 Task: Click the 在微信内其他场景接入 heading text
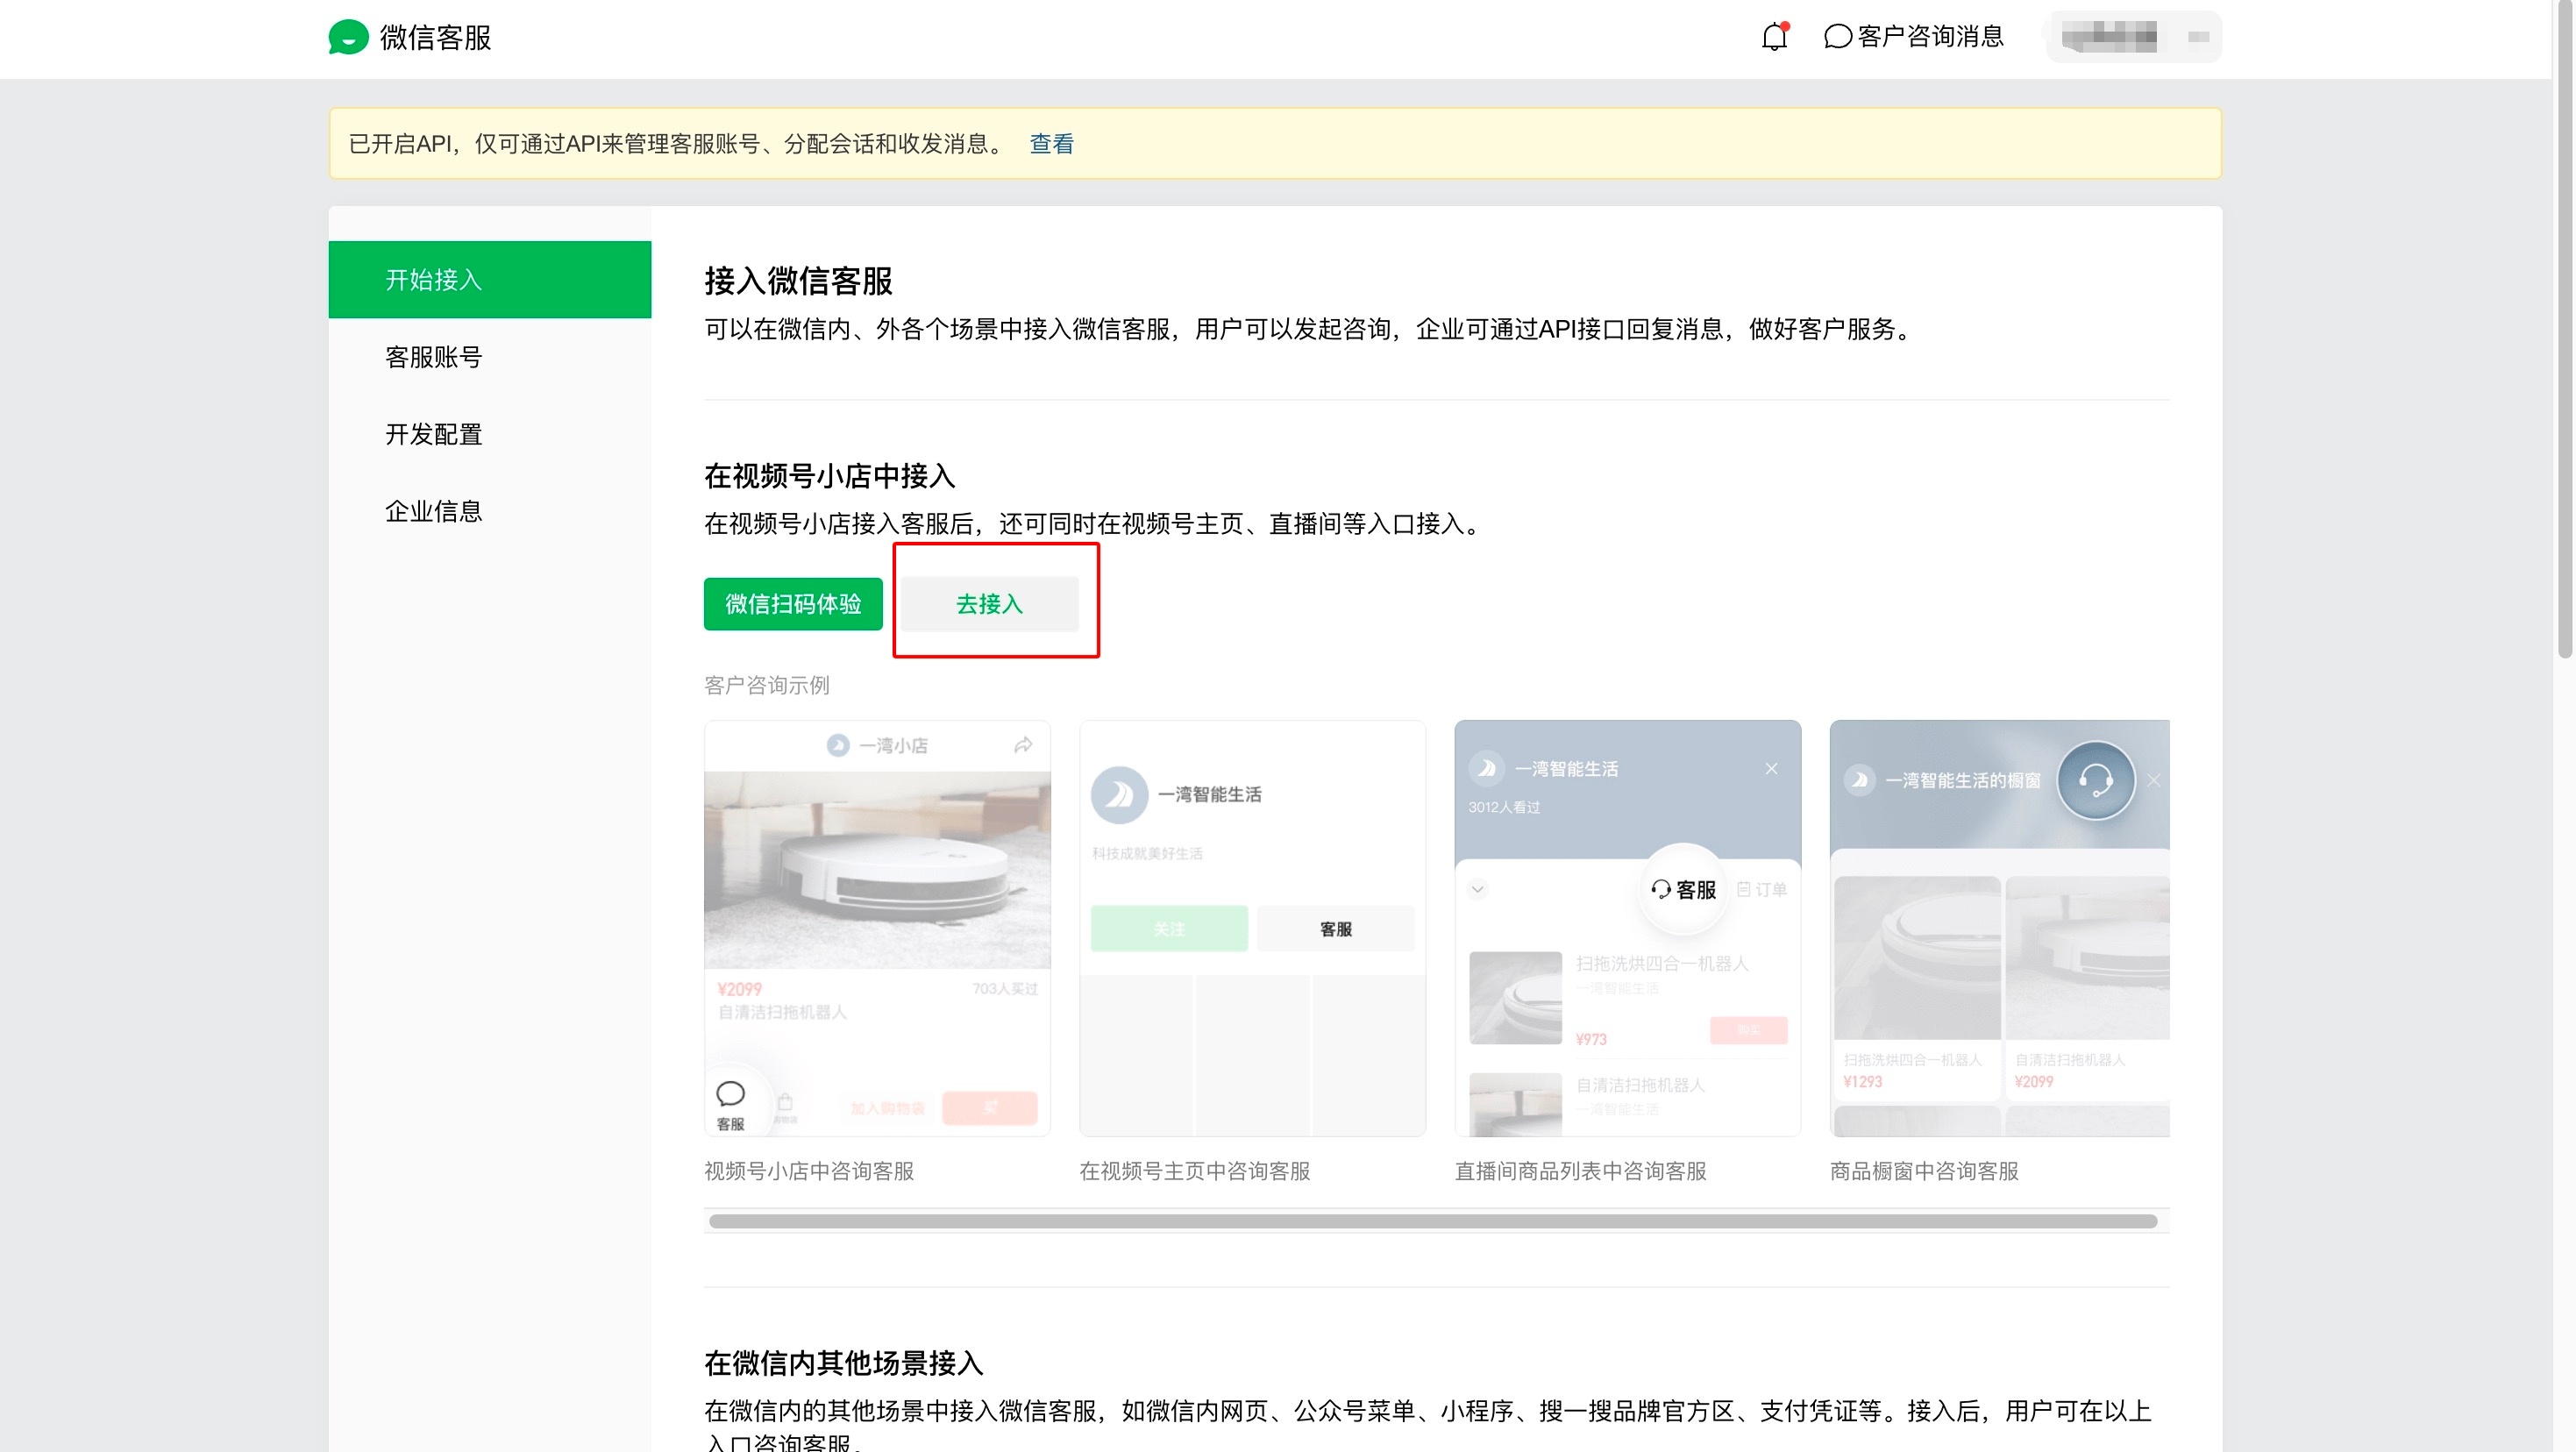tap(843, 1363)
